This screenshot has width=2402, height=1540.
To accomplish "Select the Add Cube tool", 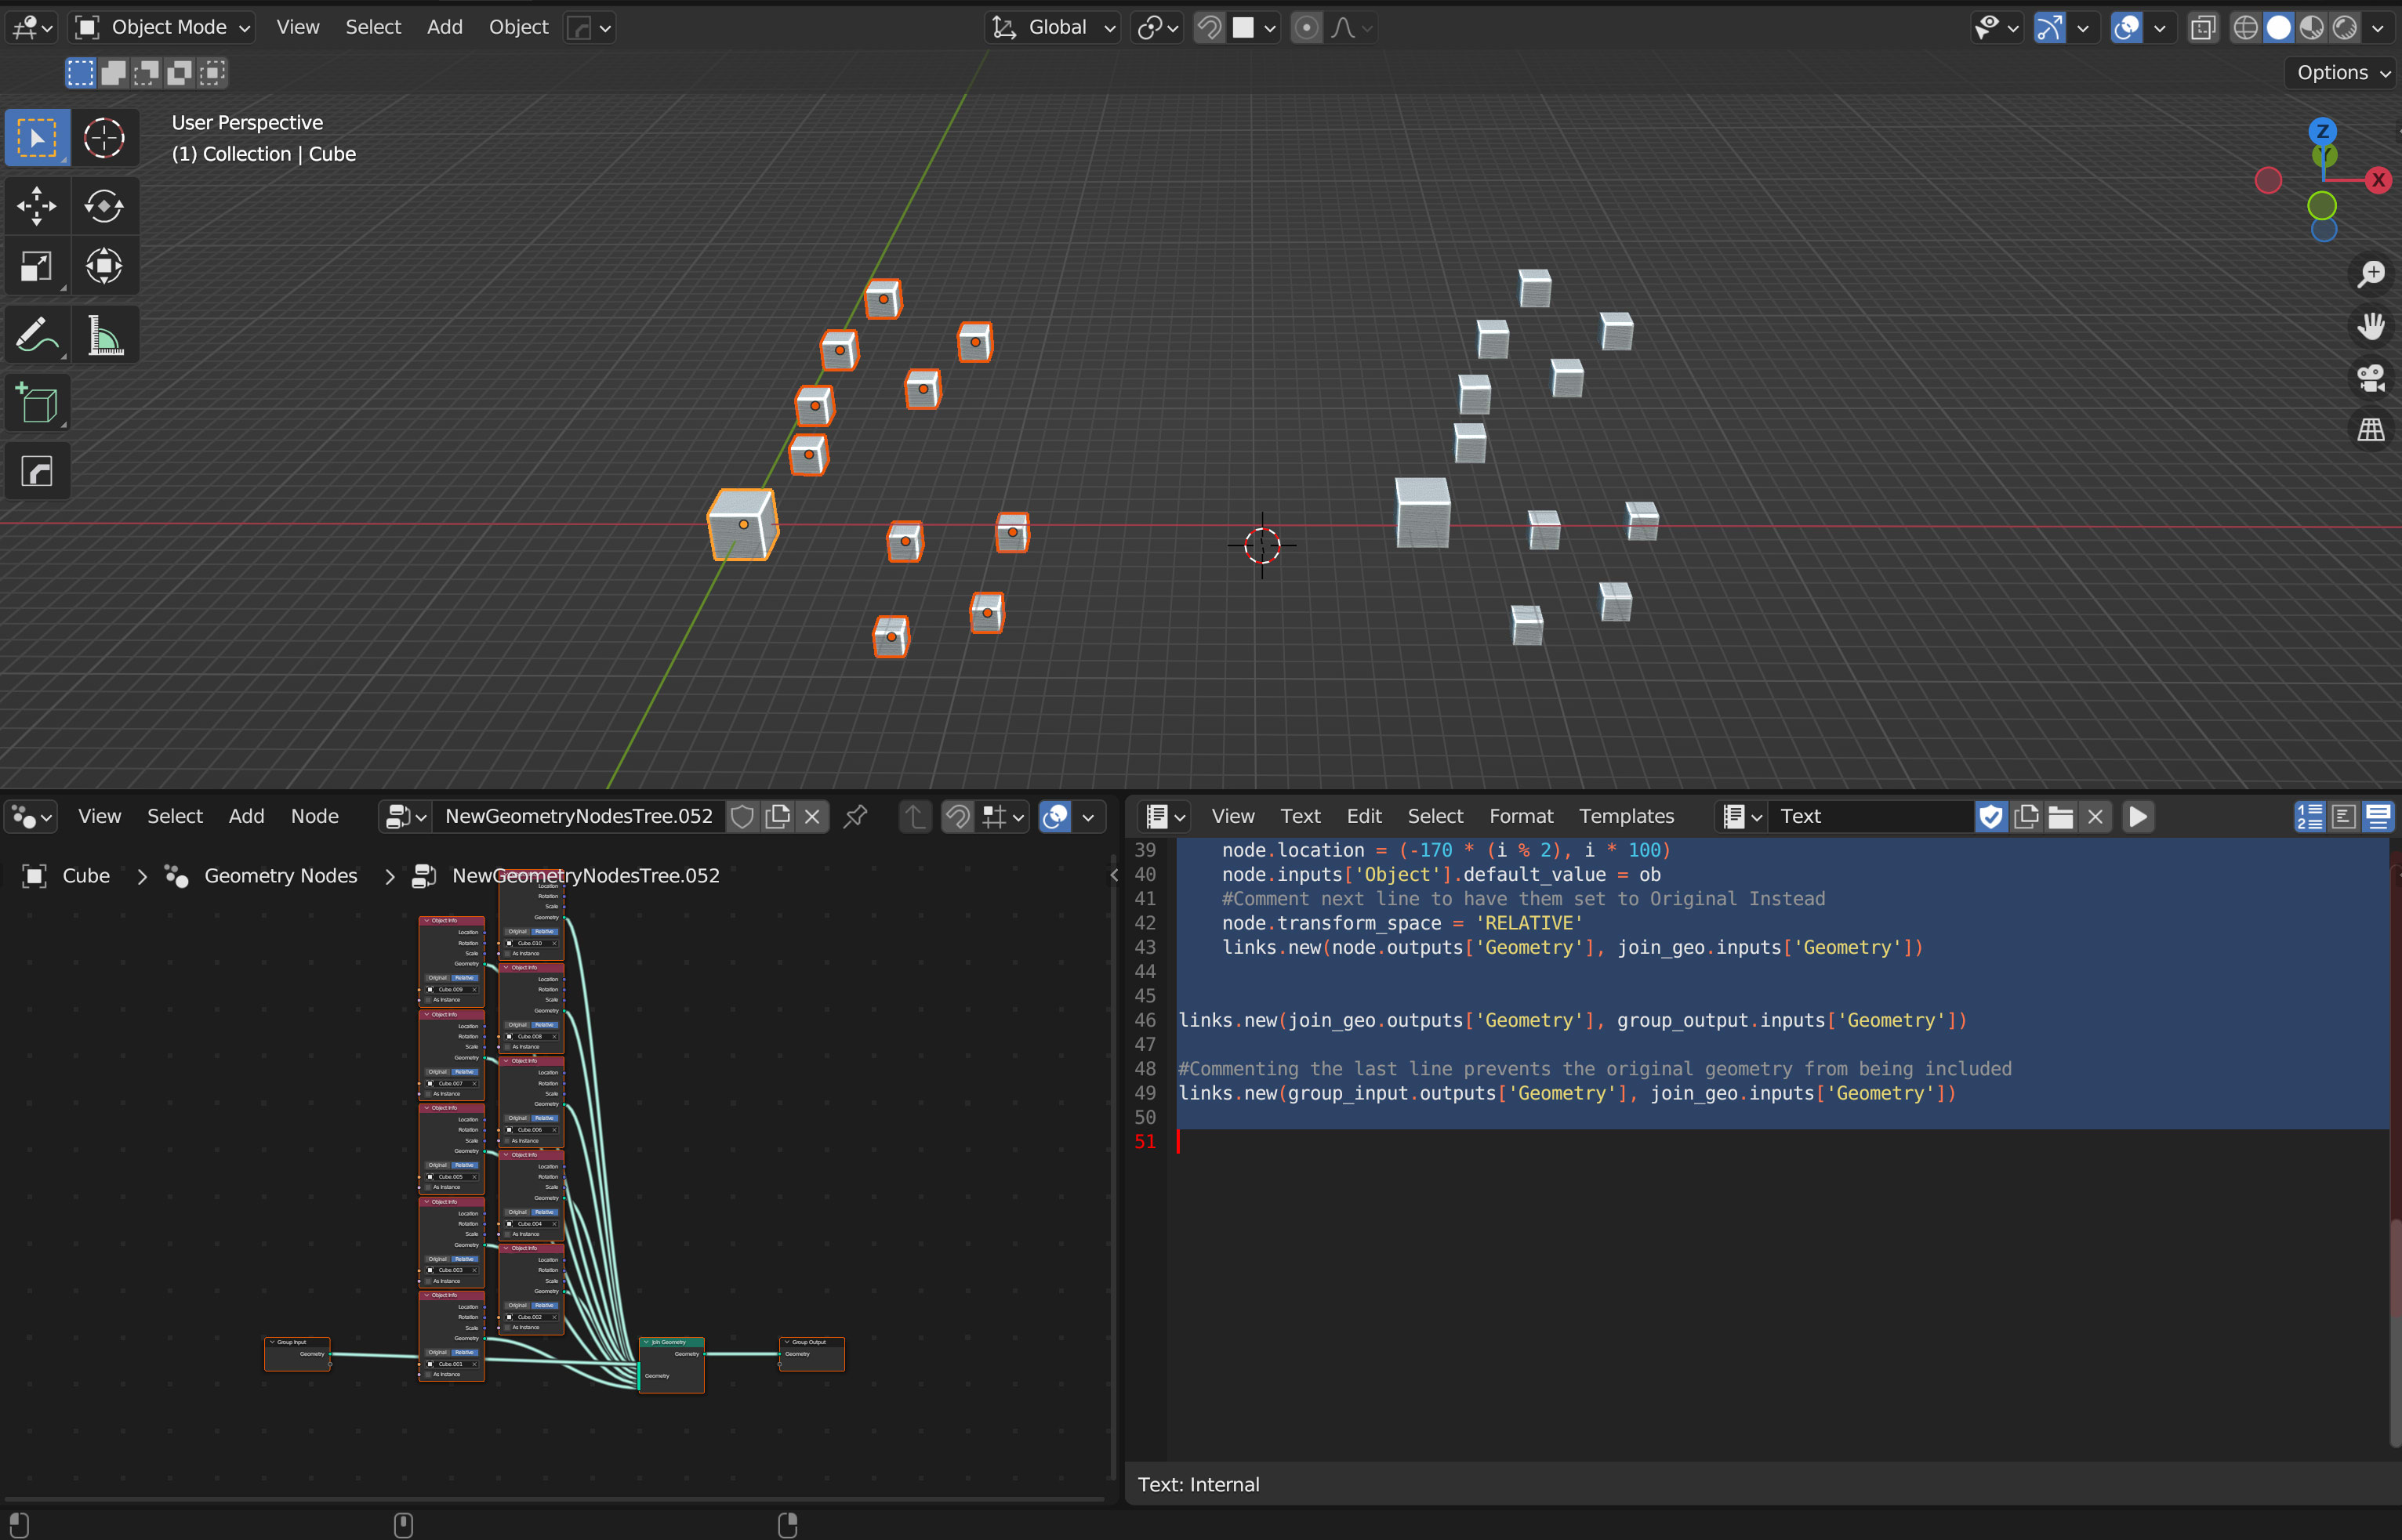I will click(x=37, y=403).
